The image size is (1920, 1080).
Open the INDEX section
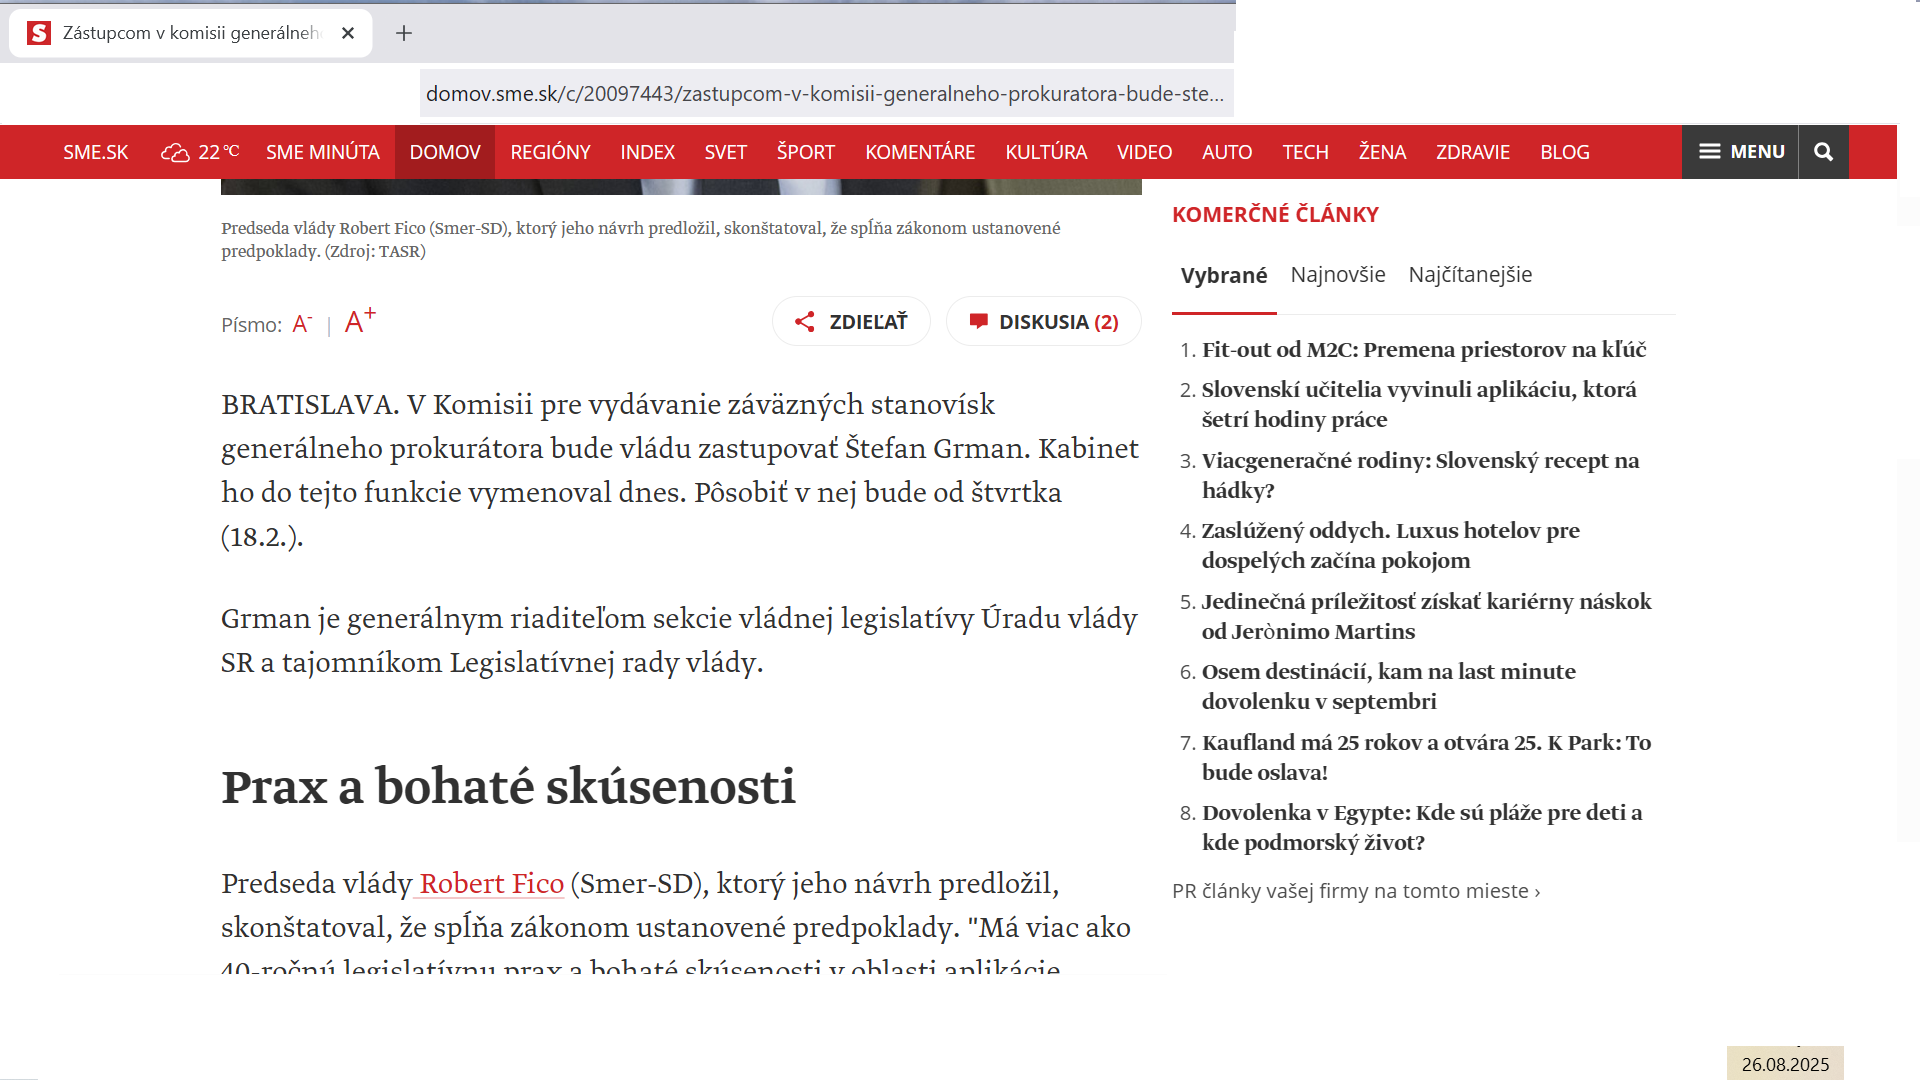(647, 152)
